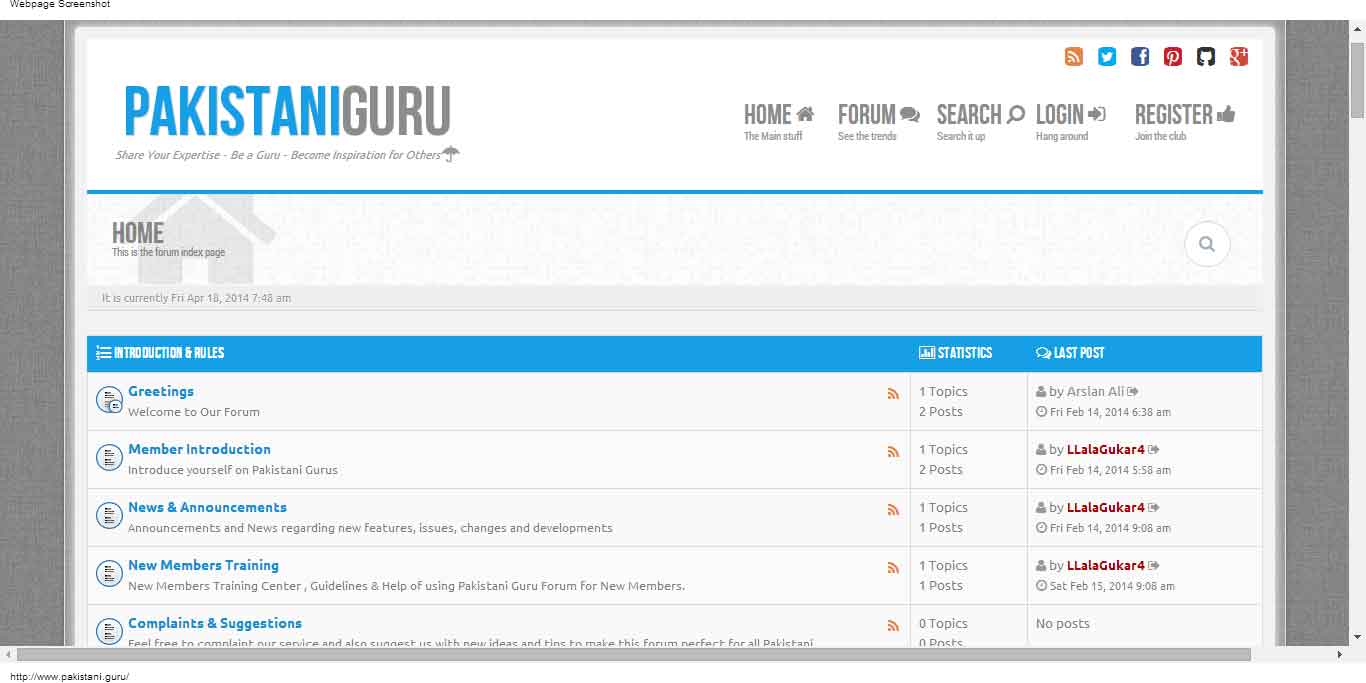Viewport: 1366px width, 683px height.
Task: Click the vertical scrollbar down arrow
Action: (1357, 636)
